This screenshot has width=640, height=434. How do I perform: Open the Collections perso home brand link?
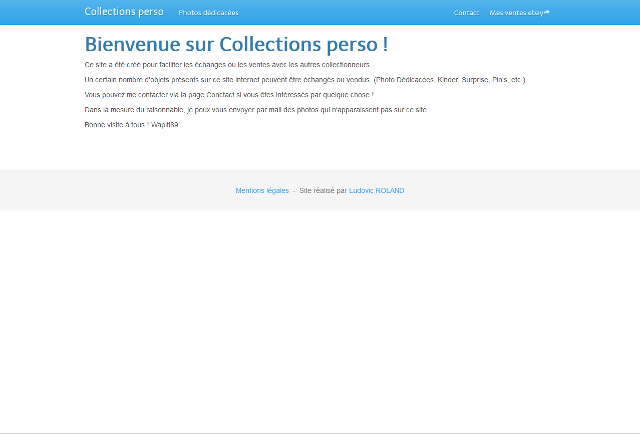[x=124, y=12]
